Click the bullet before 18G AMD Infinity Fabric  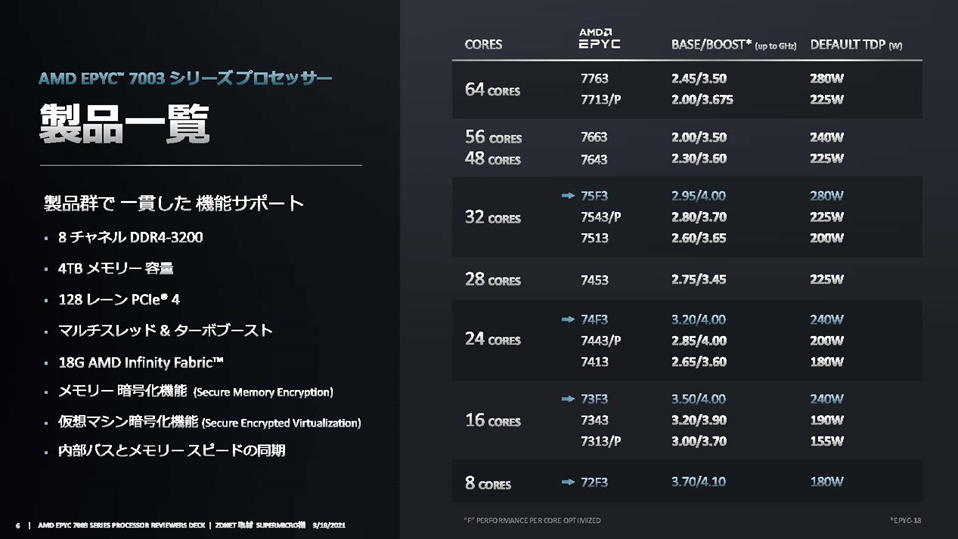pos(46,363)
